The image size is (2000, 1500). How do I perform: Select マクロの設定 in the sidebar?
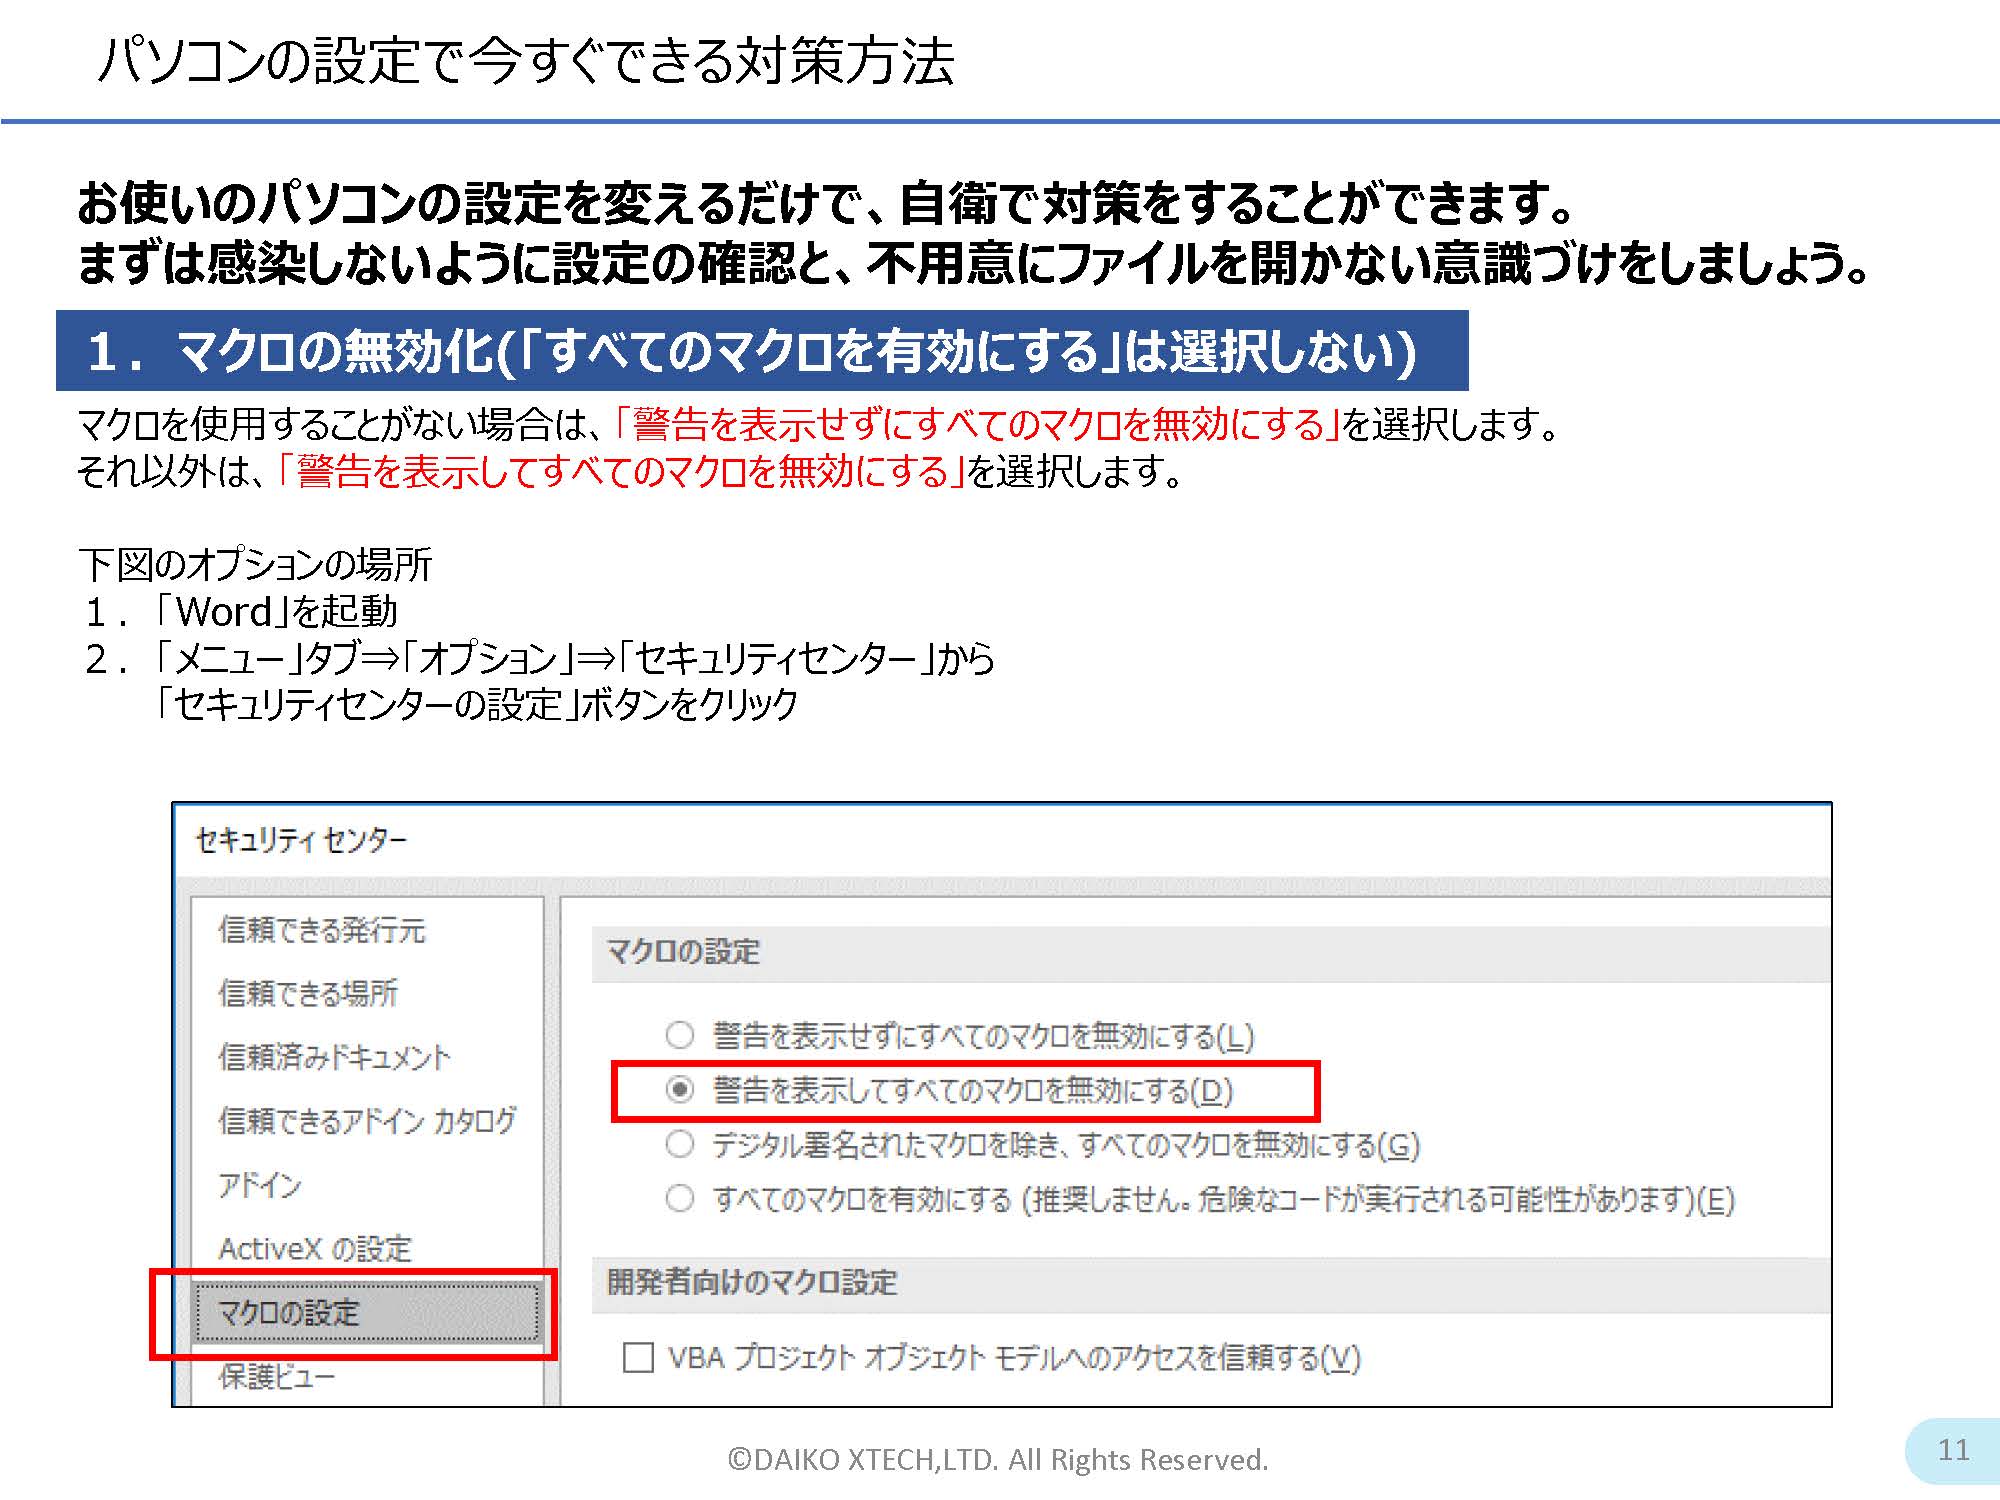[367, 1313]
